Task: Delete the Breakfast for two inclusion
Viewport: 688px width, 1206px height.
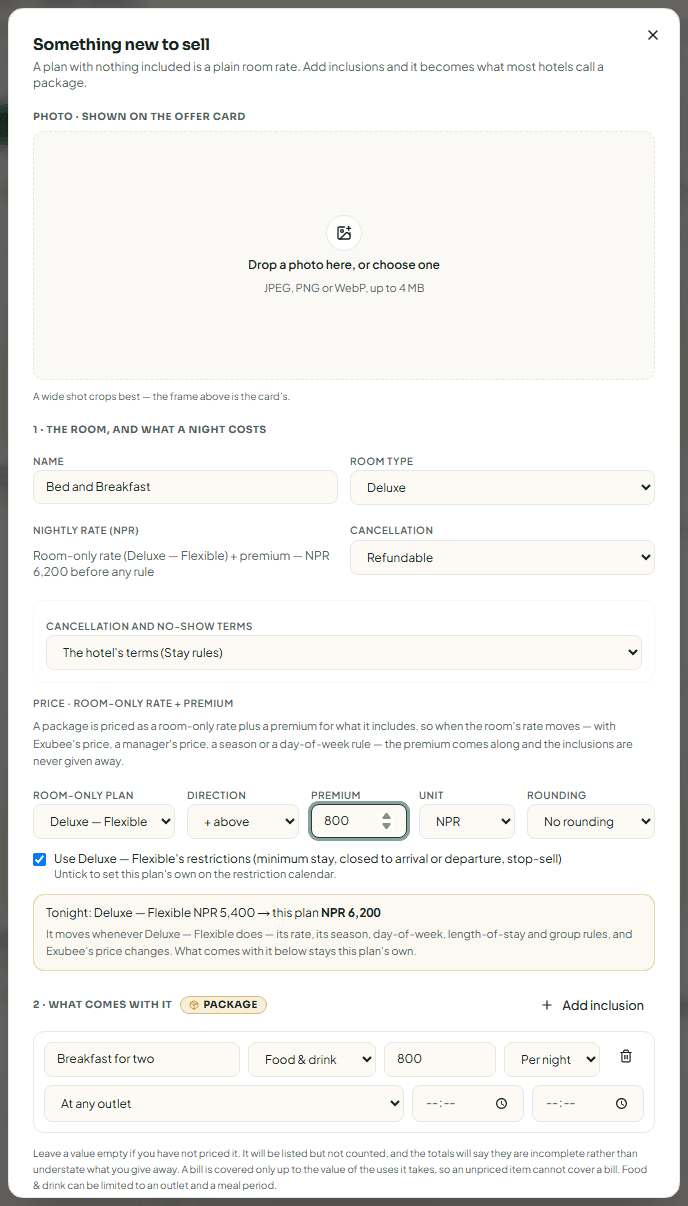Action: click(626, 1056)
